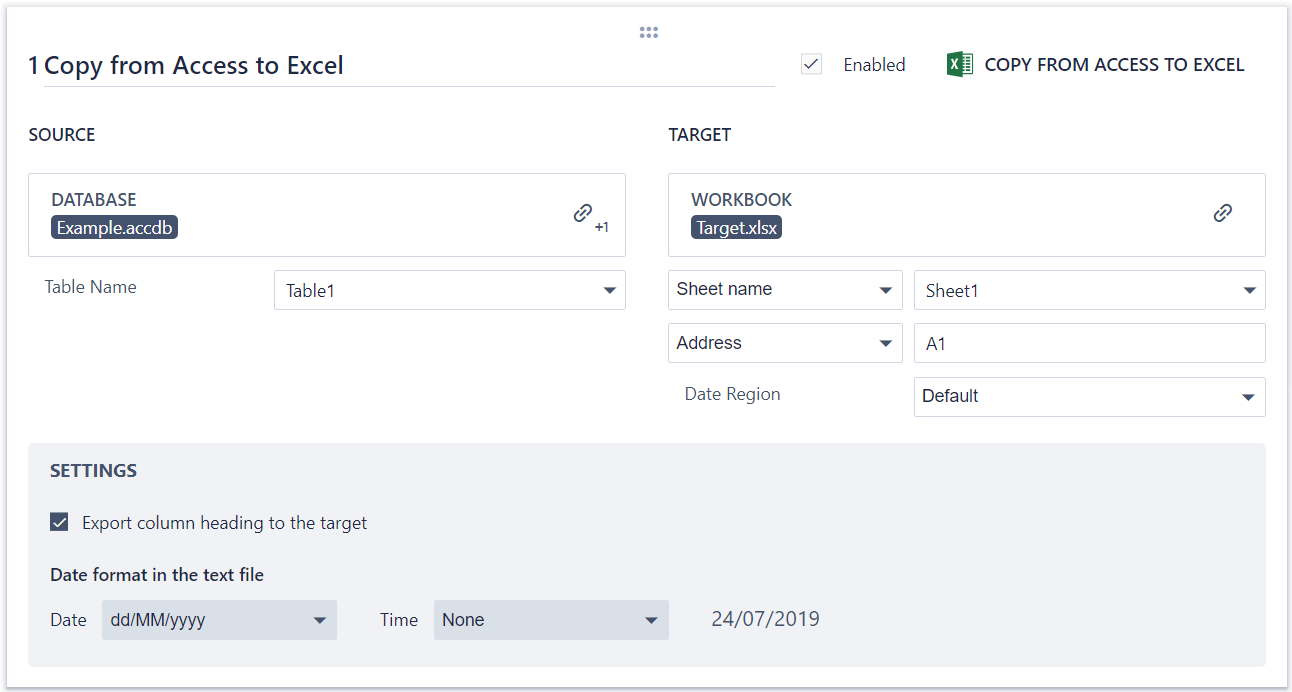Screen dimensions: 1292x692
Task: Click the link icon in Workbook box
Action: pos(1222,213)
